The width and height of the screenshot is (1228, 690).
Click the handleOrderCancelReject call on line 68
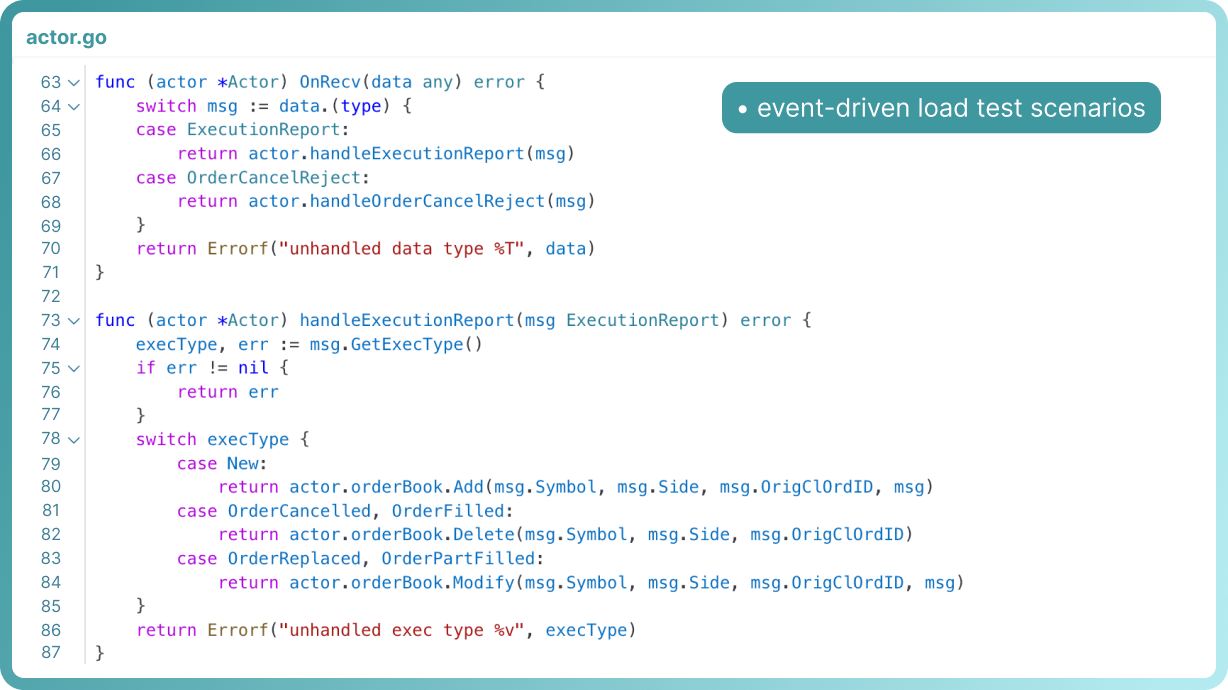coord(427,201)
